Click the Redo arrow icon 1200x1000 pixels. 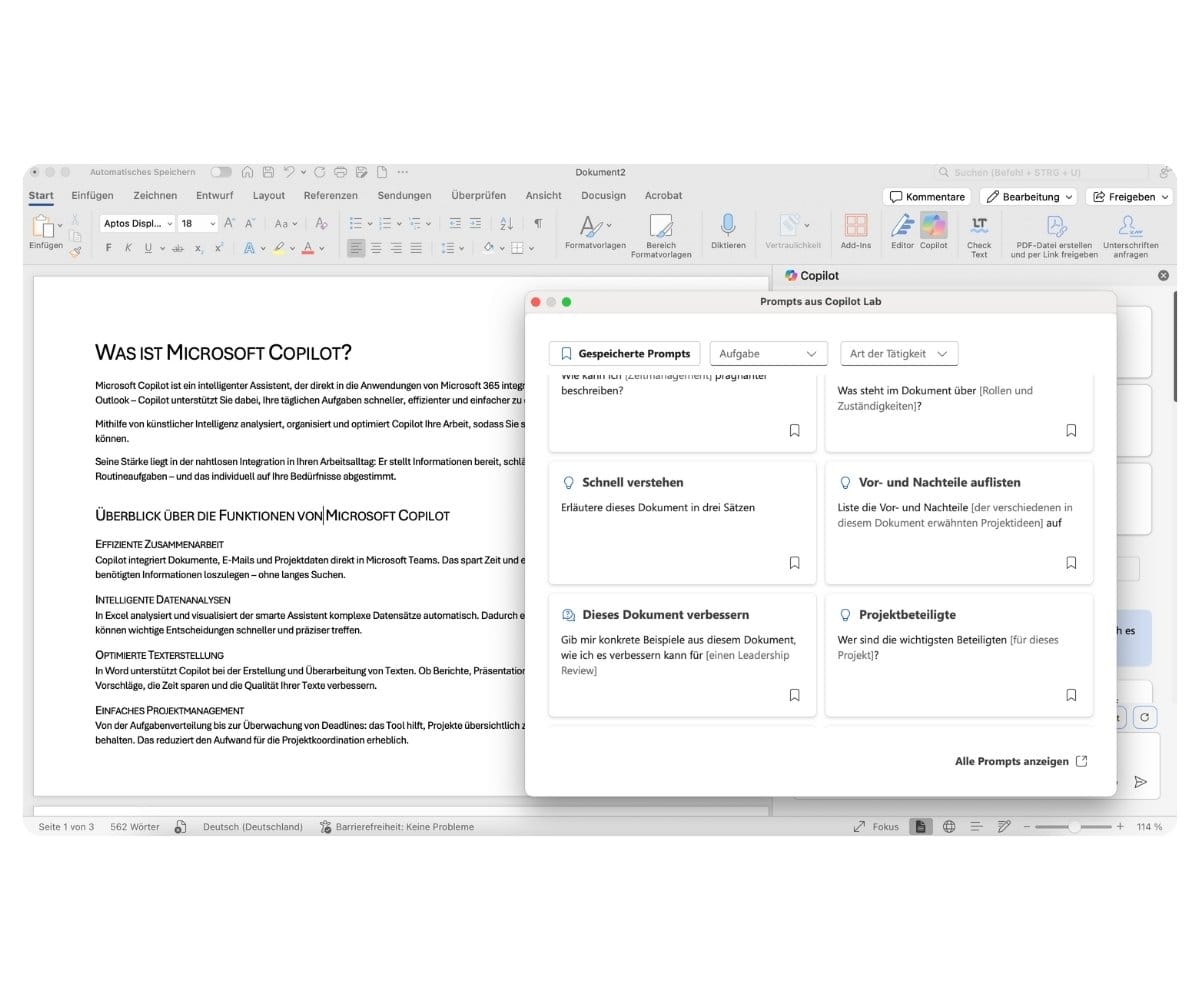pos(320,172)
